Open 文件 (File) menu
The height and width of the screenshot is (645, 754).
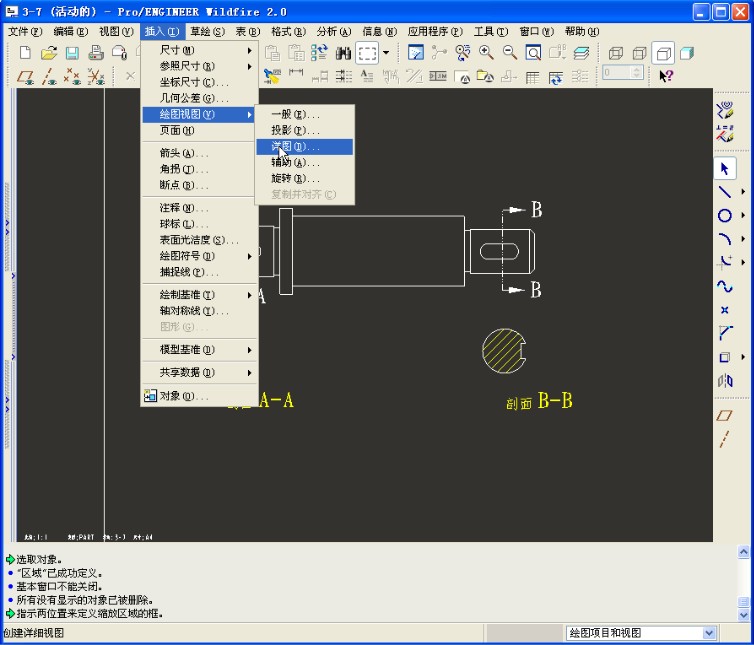point(25,32)
